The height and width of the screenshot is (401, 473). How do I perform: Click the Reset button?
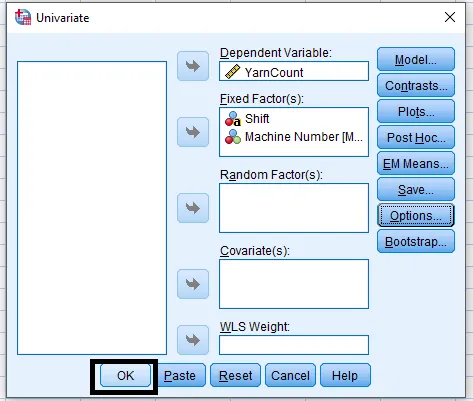[x=235, y=375]
